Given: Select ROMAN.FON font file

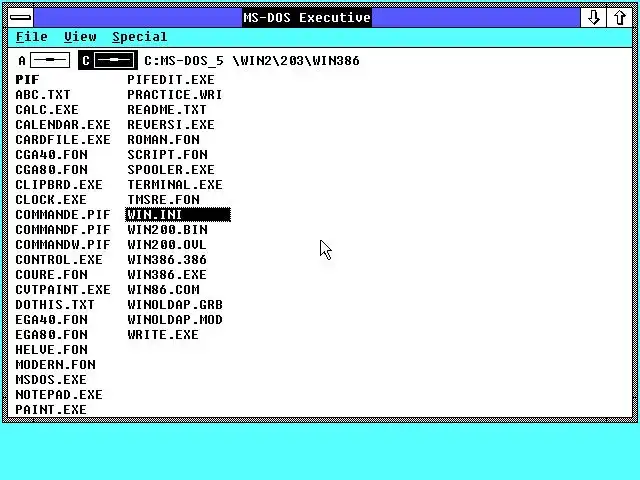Looking at the screenshot, I should pos(163,140).
